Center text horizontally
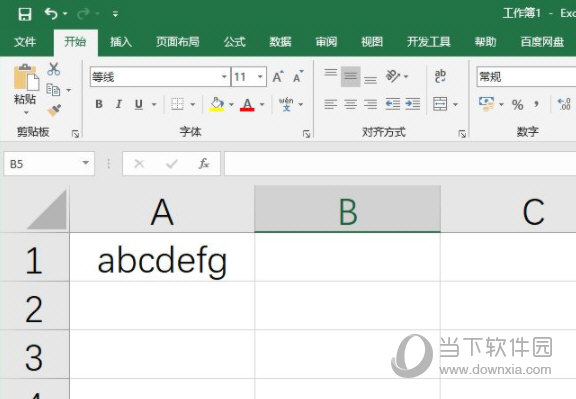Image resolution: width=576 pixels, height=399 pixels. pyautogui.click(x=350, y=104)
